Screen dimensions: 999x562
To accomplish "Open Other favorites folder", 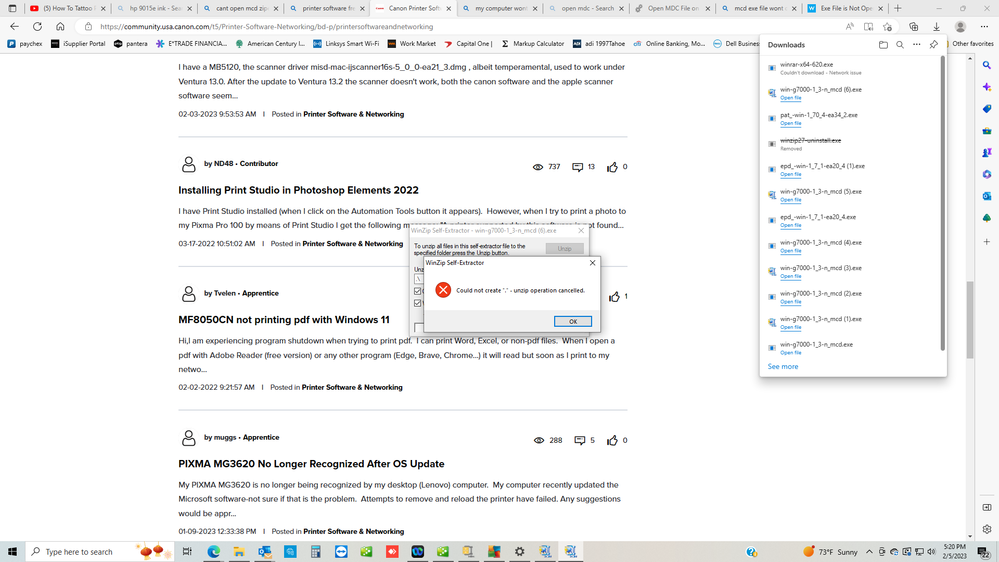I will 972,43.
